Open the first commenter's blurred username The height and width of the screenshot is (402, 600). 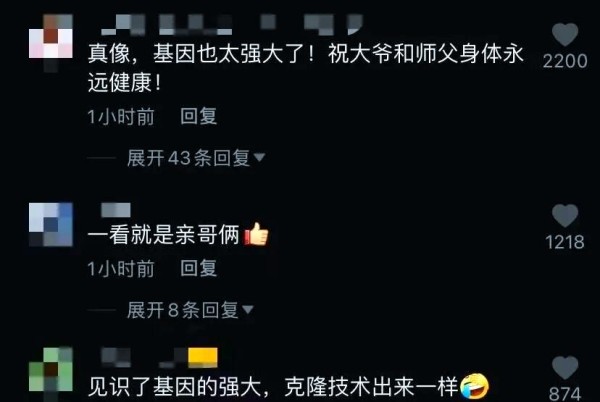(232, 24)
